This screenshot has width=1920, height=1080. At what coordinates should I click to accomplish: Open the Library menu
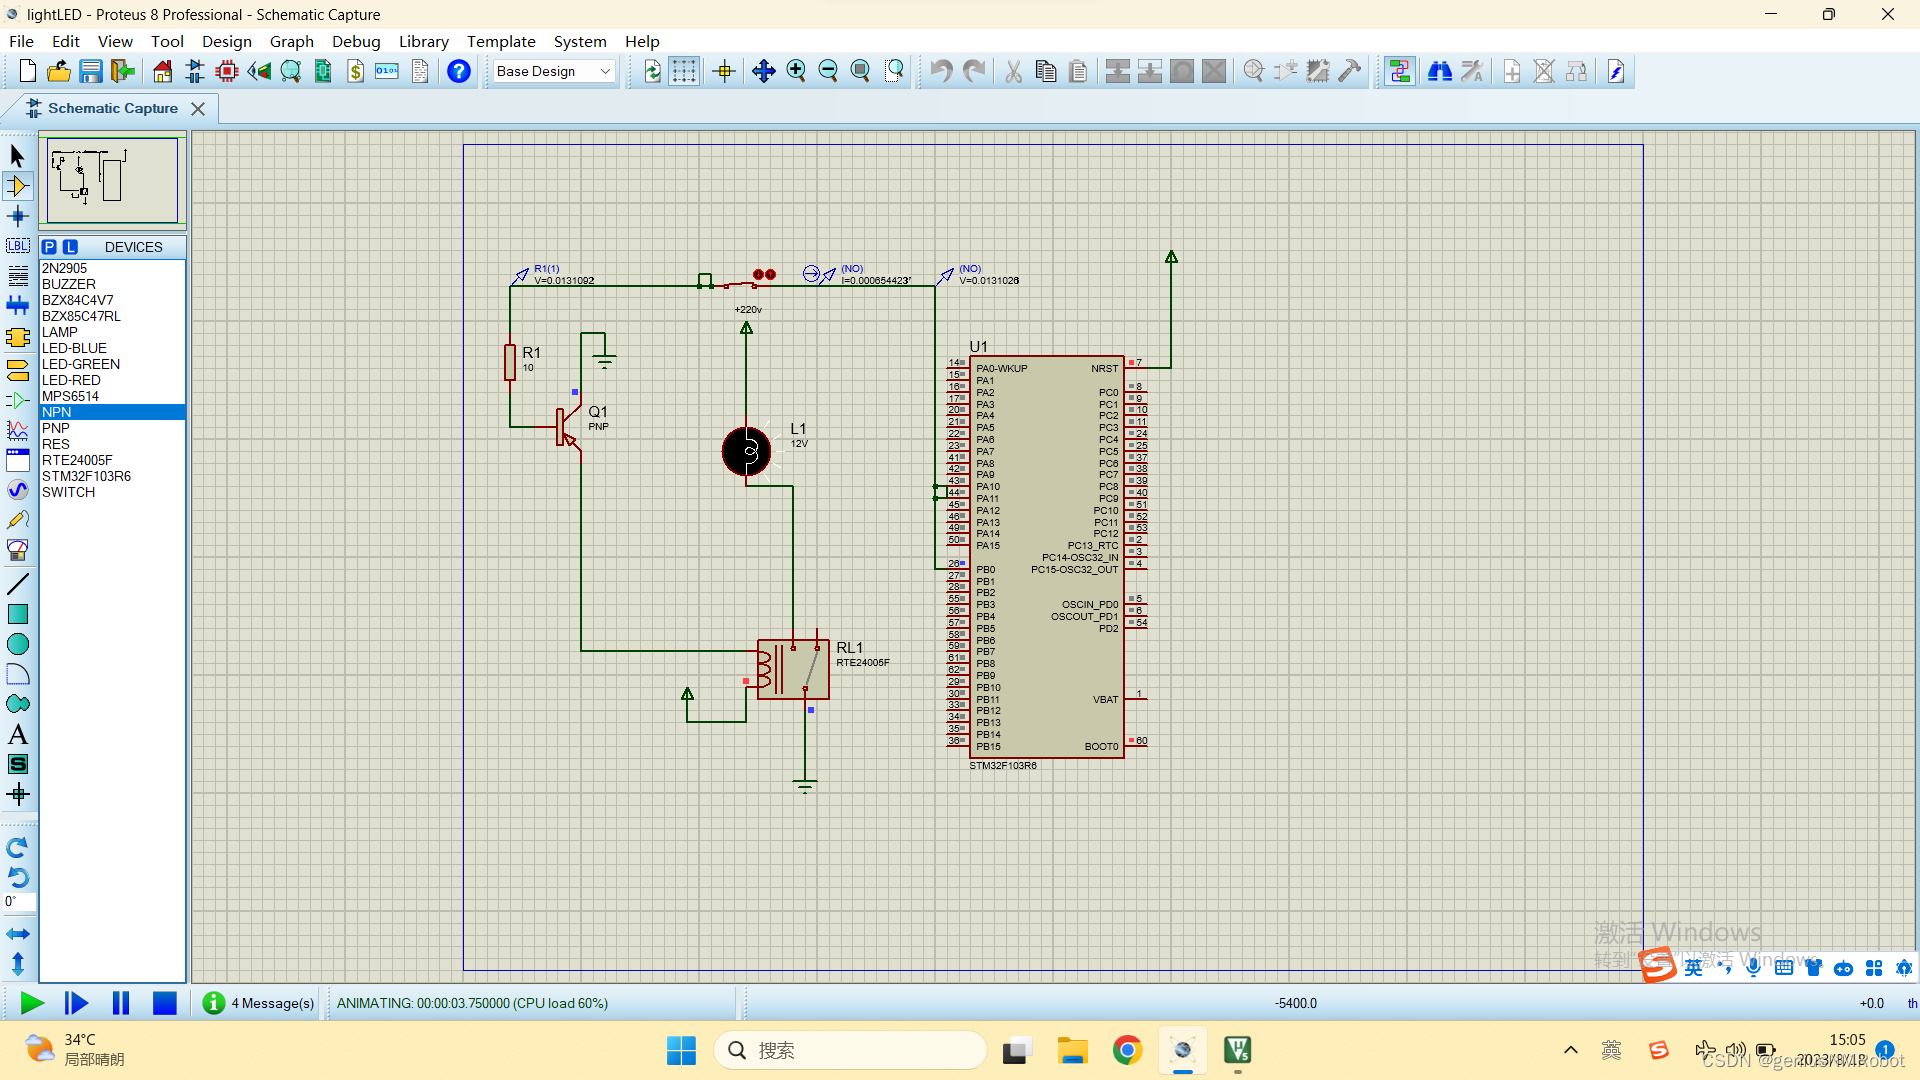423,41
